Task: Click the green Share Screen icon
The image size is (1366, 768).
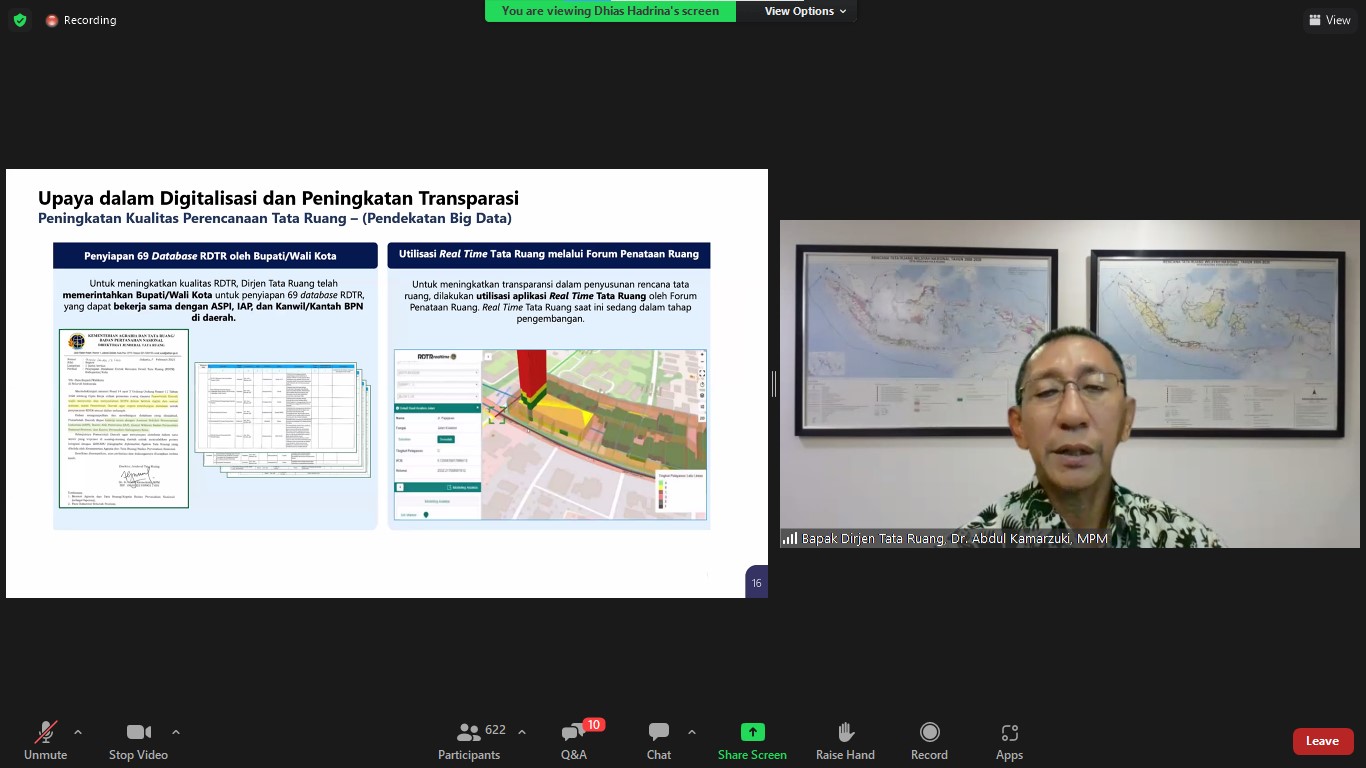Action: [752, 732]
